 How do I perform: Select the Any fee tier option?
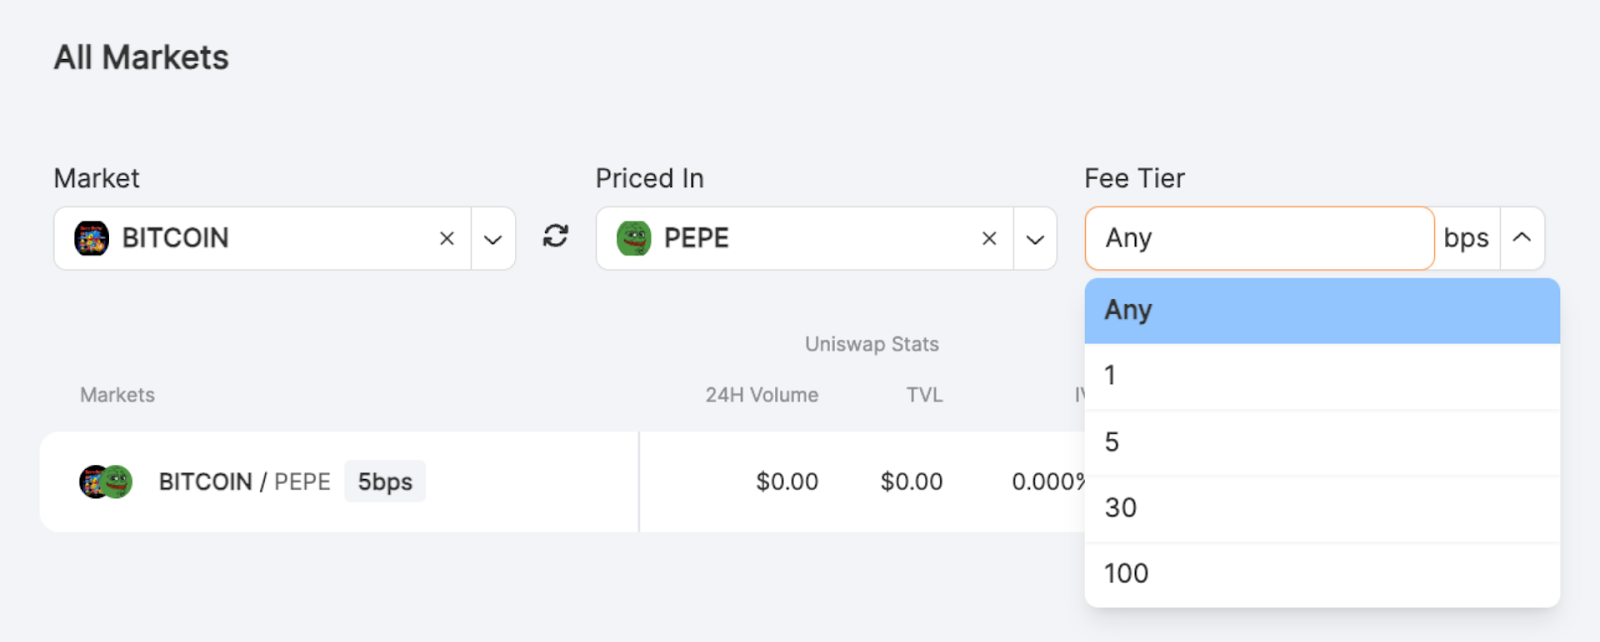pos(1322,311)
